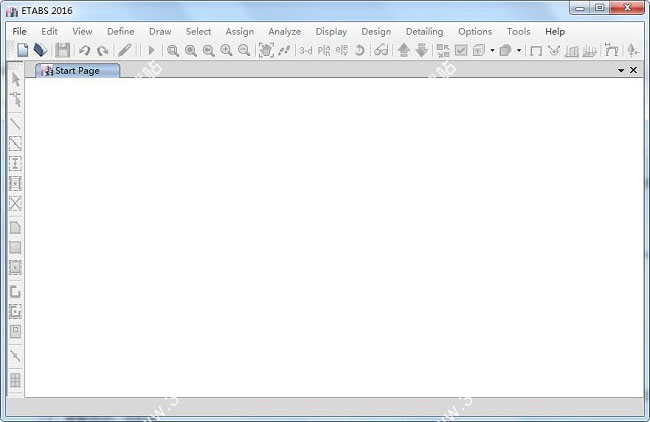This screenshot has height=422, width=650.
Task: Run analysis with the play arrow icon
Action: point(151,50)
